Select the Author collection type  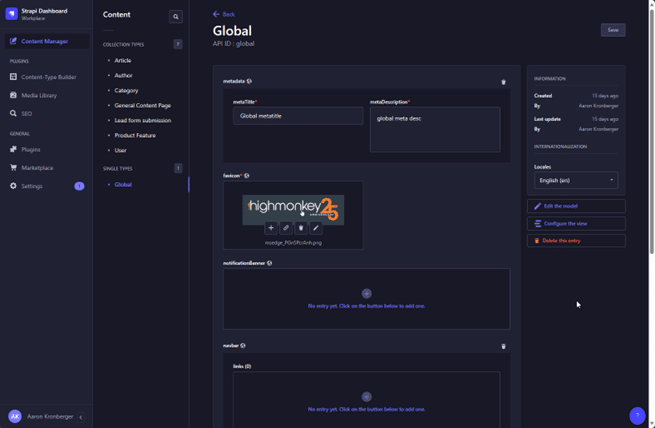pyautogui.click(x=123, y=76)
